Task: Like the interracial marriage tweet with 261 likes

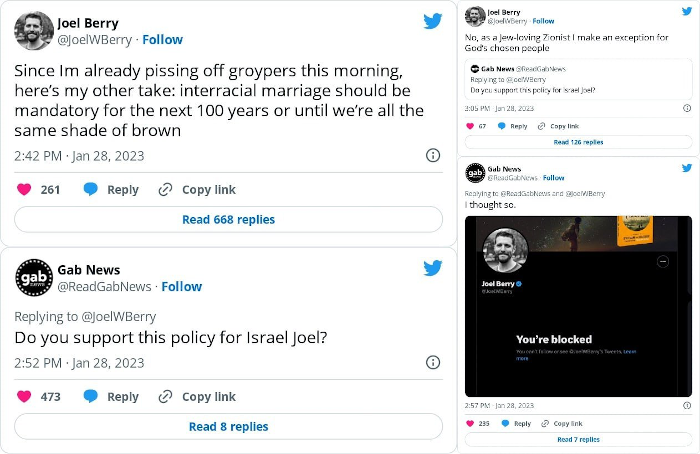Action: point(25,190)
